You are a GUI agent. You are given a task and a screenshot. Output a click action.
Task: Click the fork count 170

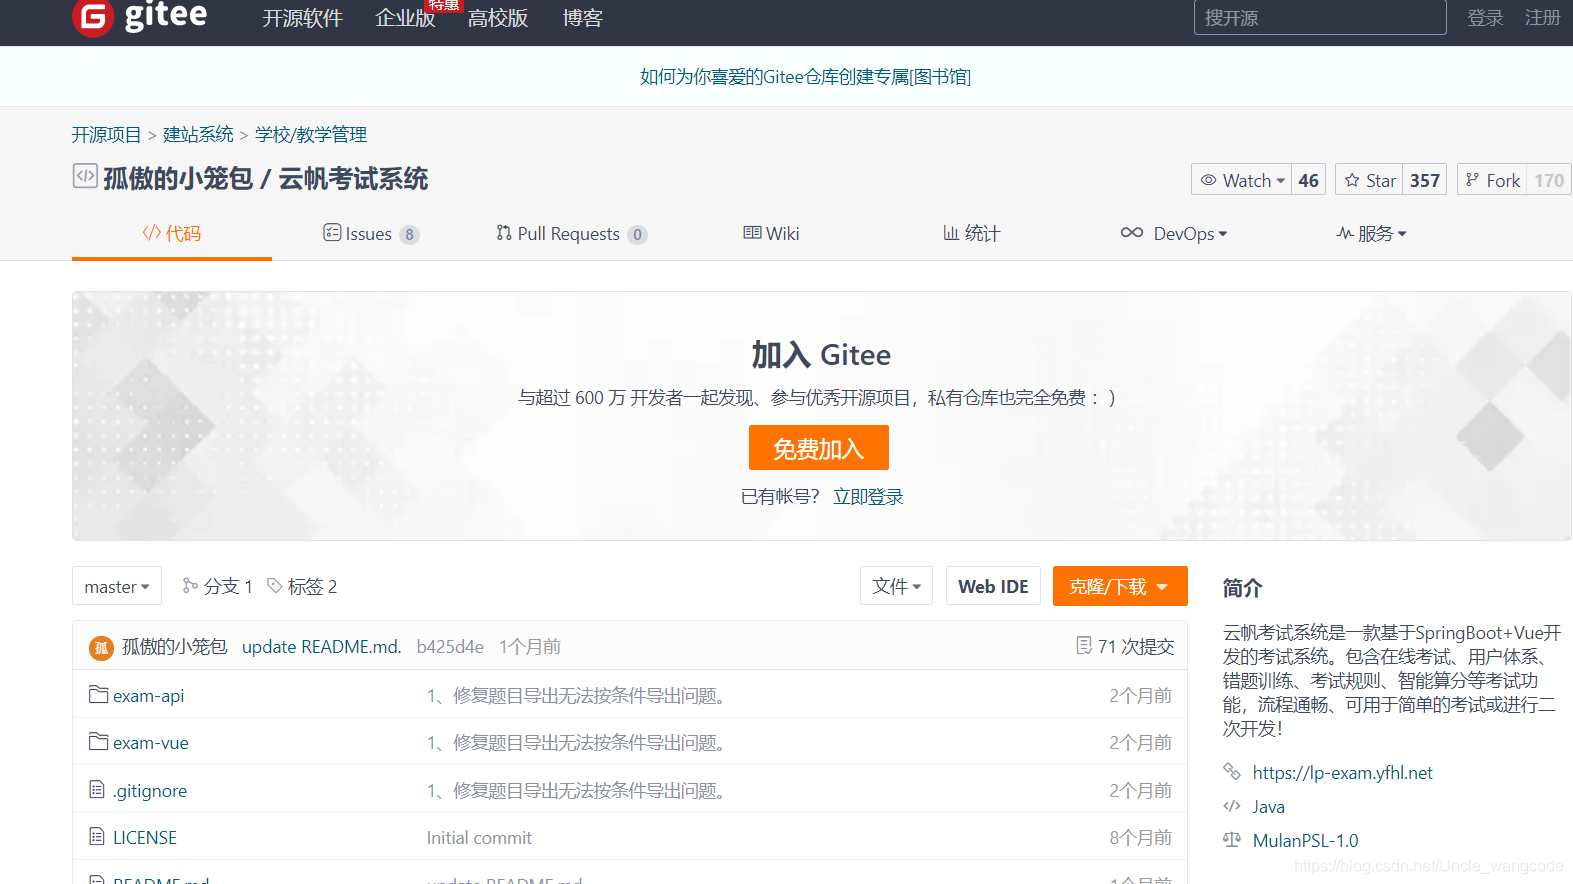pyautogui.click(x=1549, y=180)
